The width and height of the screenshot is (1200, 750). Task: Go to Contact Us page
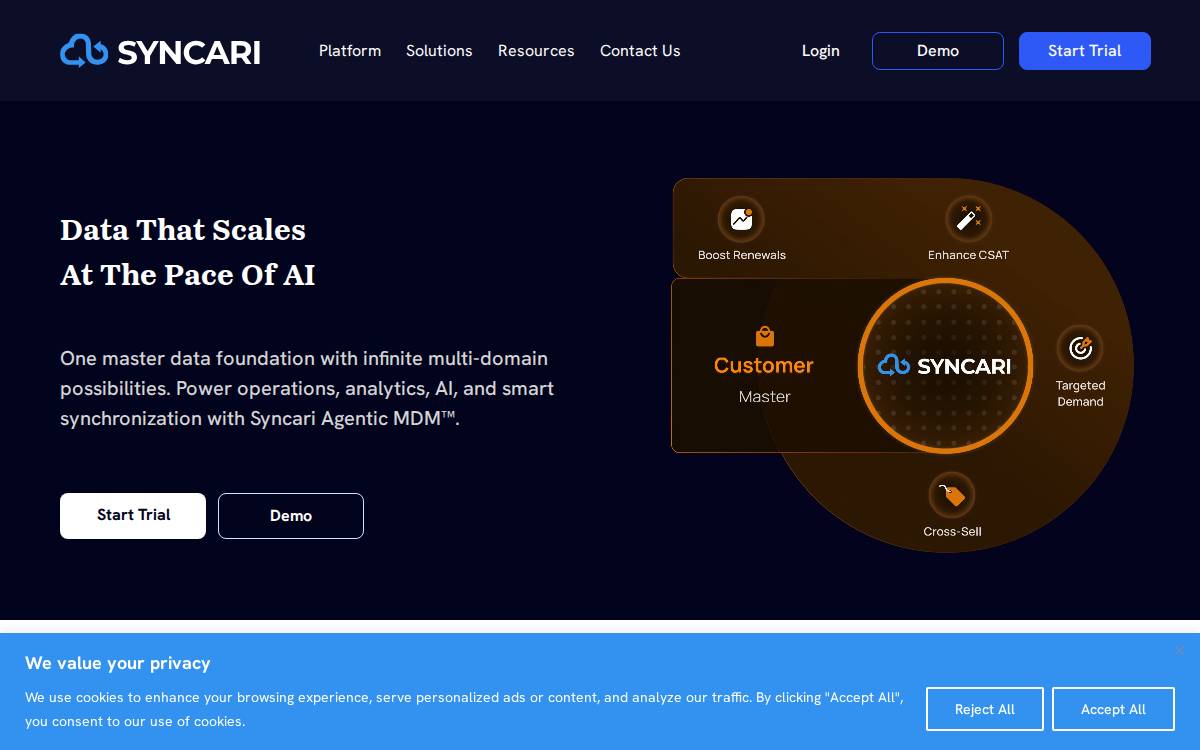(640, 51)
